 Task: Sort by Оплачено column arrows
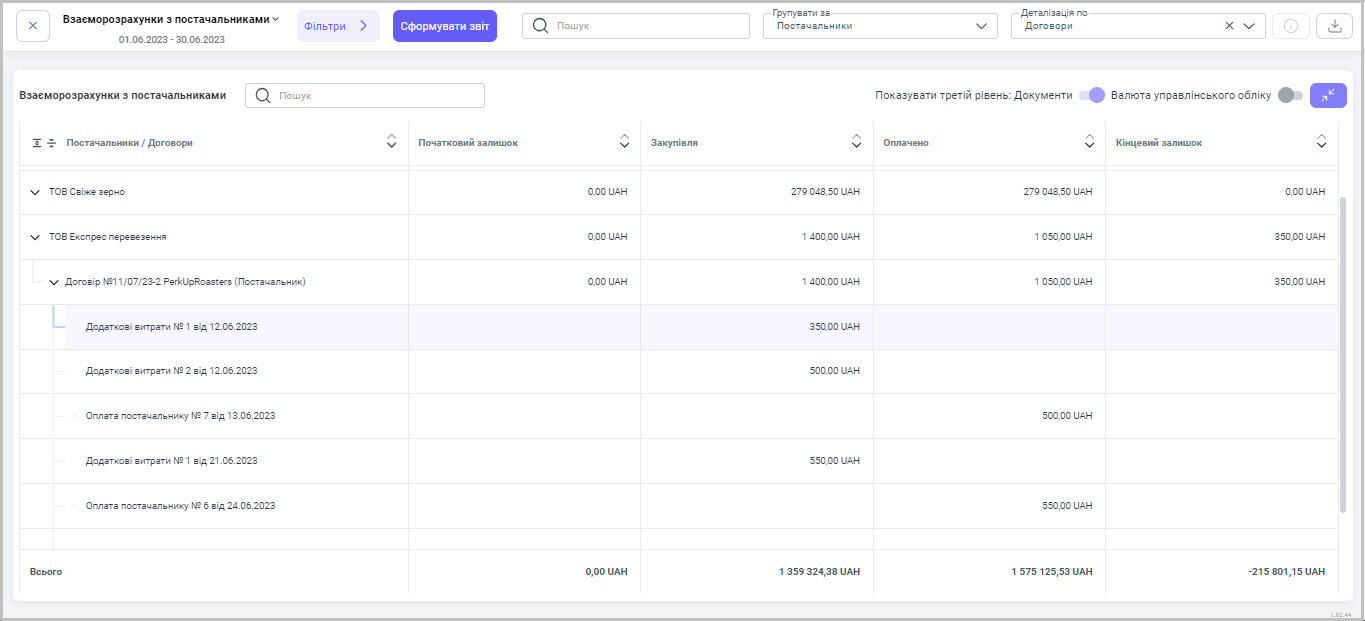pos(1089,142)
